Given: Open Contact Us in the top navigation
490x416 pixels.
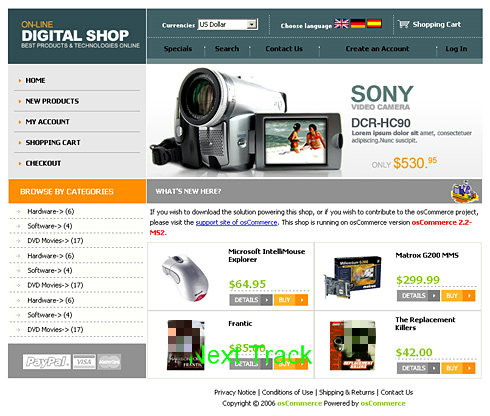Looking at the screenshot, I should point(284,49).
